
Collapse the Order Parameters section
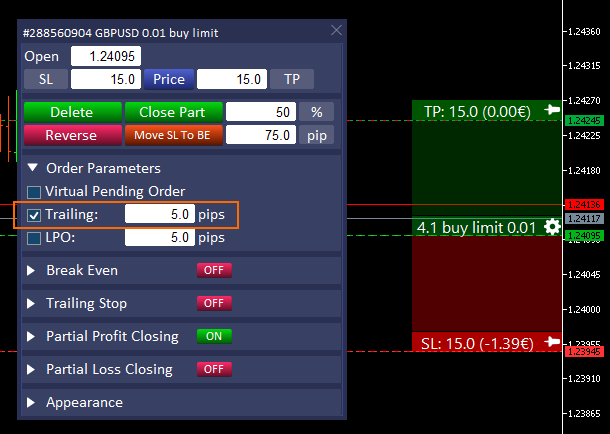[33, 168]
